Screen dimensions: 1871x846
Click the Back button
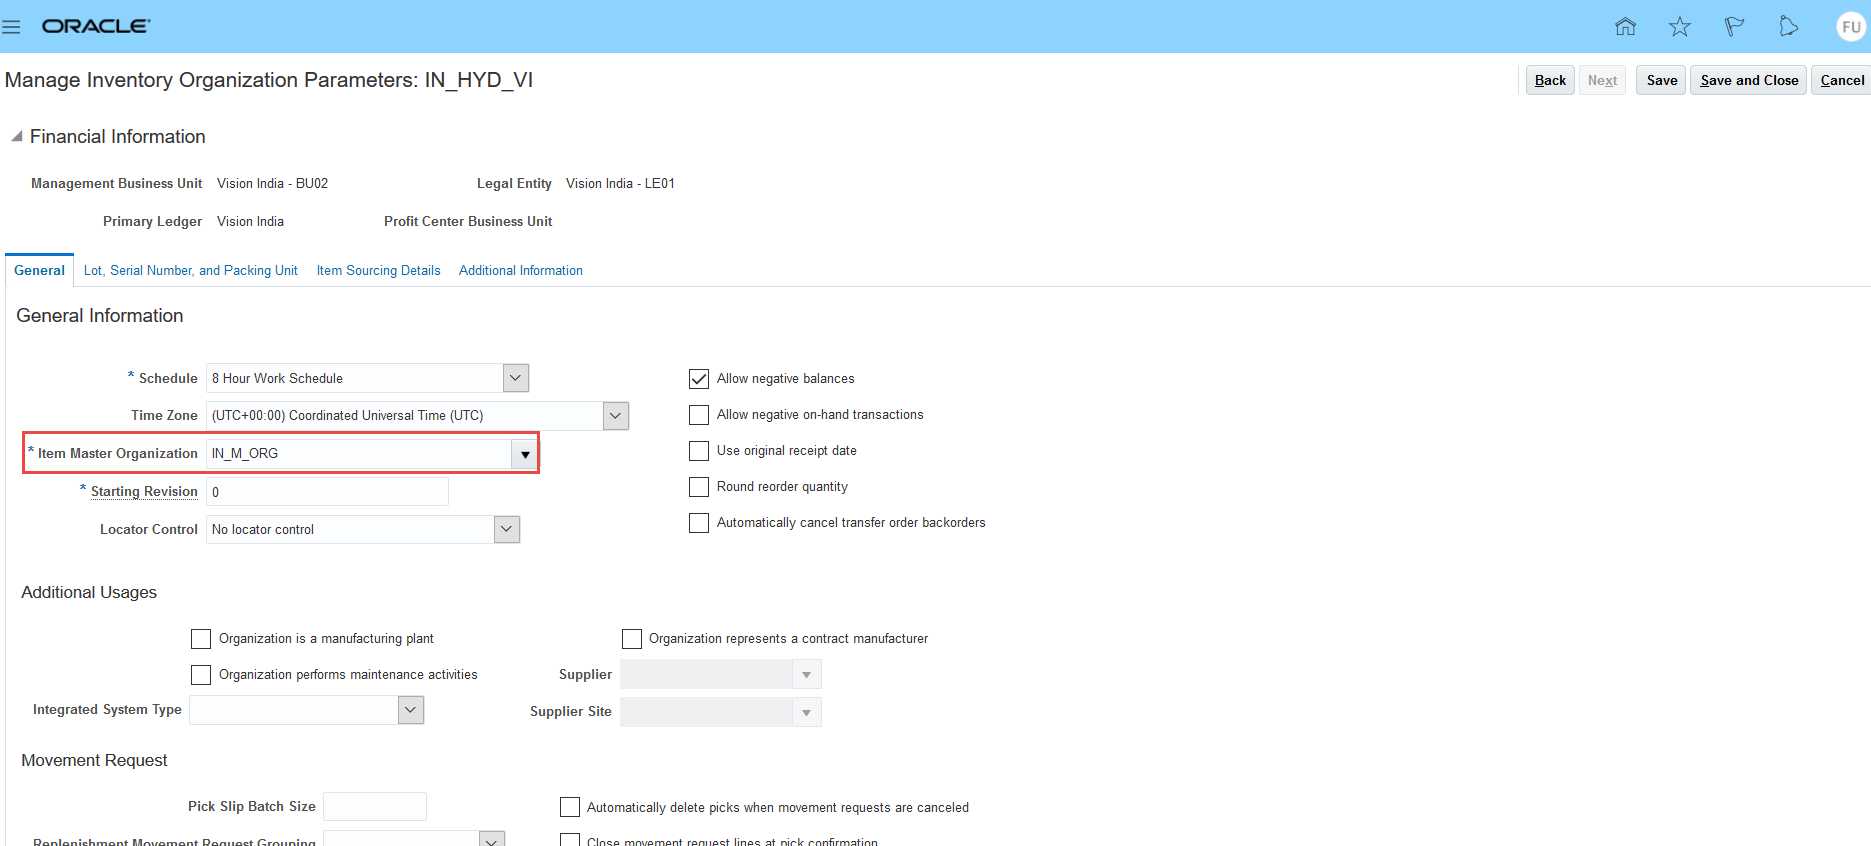[1550, 80]
